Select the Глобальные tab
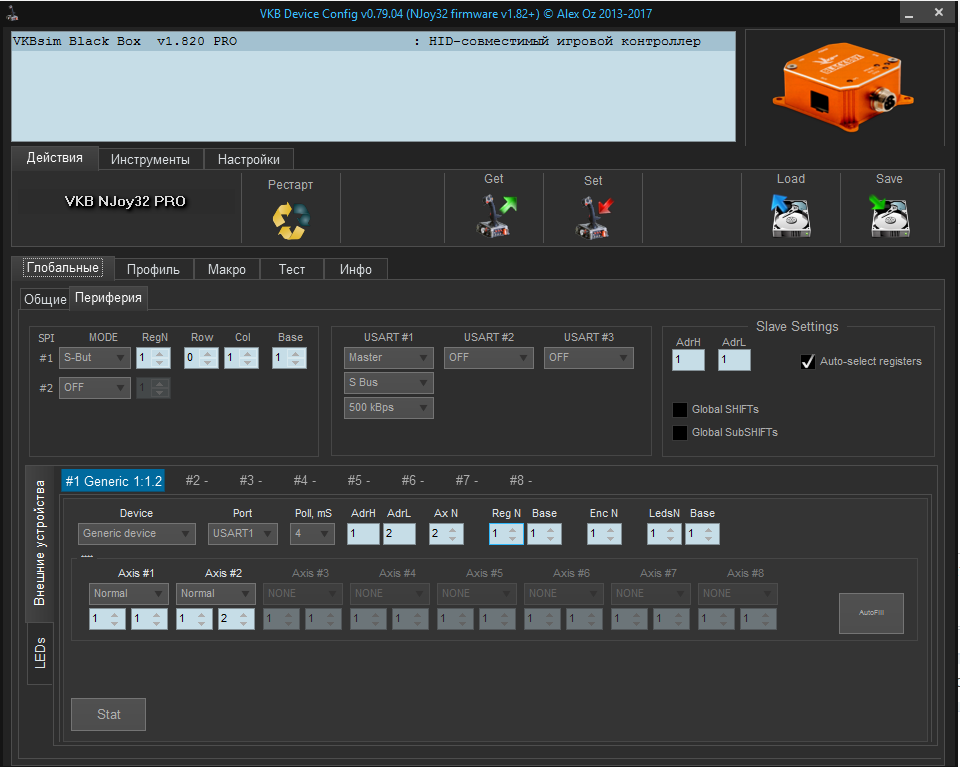960x767 pixels. (62, 268)
